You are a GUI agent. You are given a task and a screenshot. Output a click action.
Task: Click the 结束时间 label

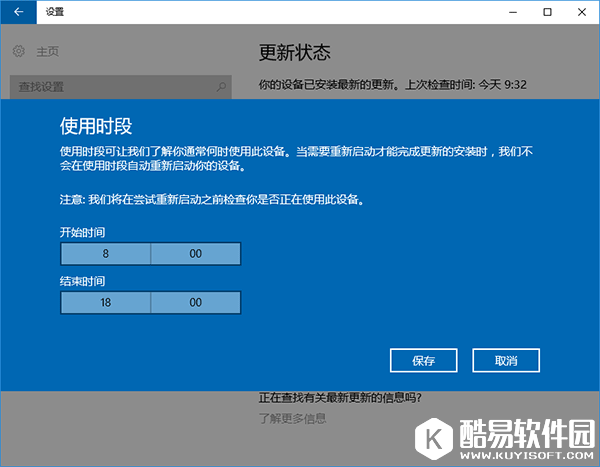(82, 281)
